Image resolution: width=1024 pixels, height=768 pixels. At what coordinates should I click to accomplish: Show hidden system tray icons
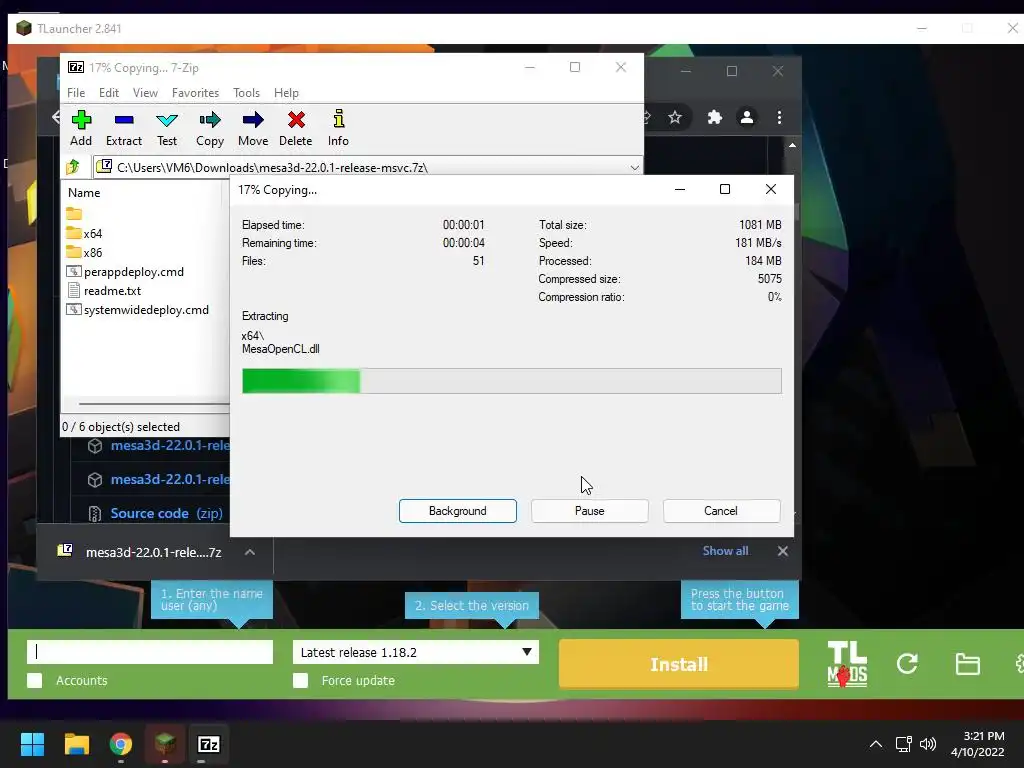click(x=876, y=744)
